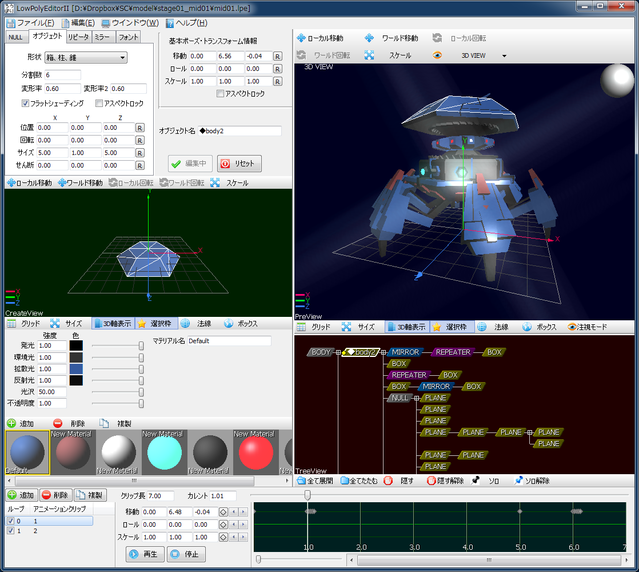Click ソロ解除 pin icon in TreeView toolbar
639x572 pixels.
coord(518,481)
